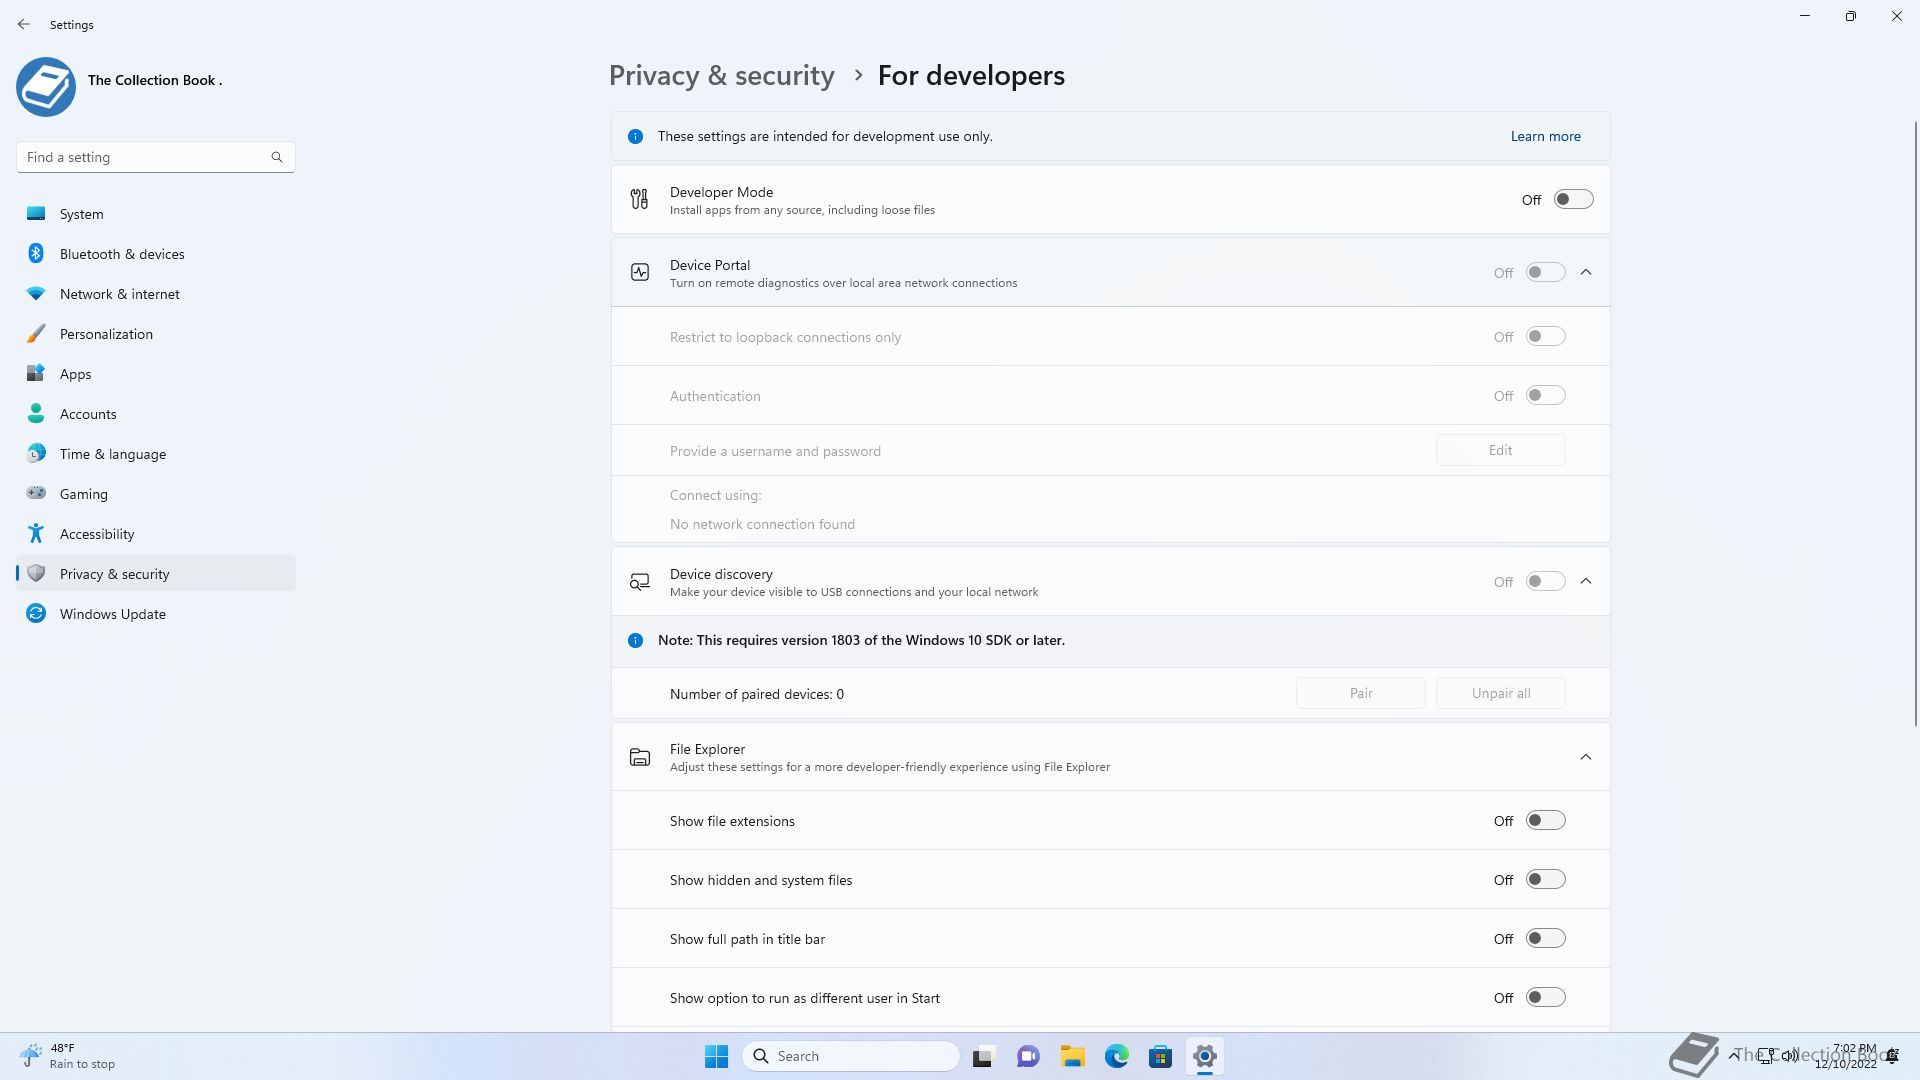
Task: Go to Bluetooth & devices settings
Action: [122, 254]
